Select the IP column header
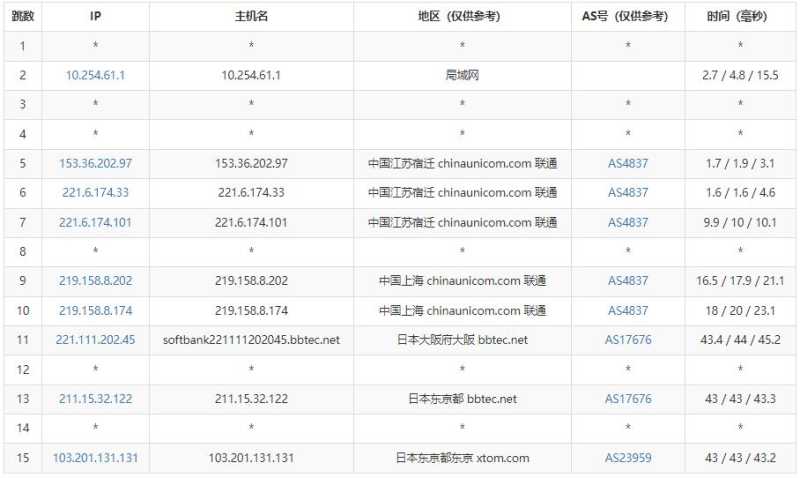 coord(95,16)
